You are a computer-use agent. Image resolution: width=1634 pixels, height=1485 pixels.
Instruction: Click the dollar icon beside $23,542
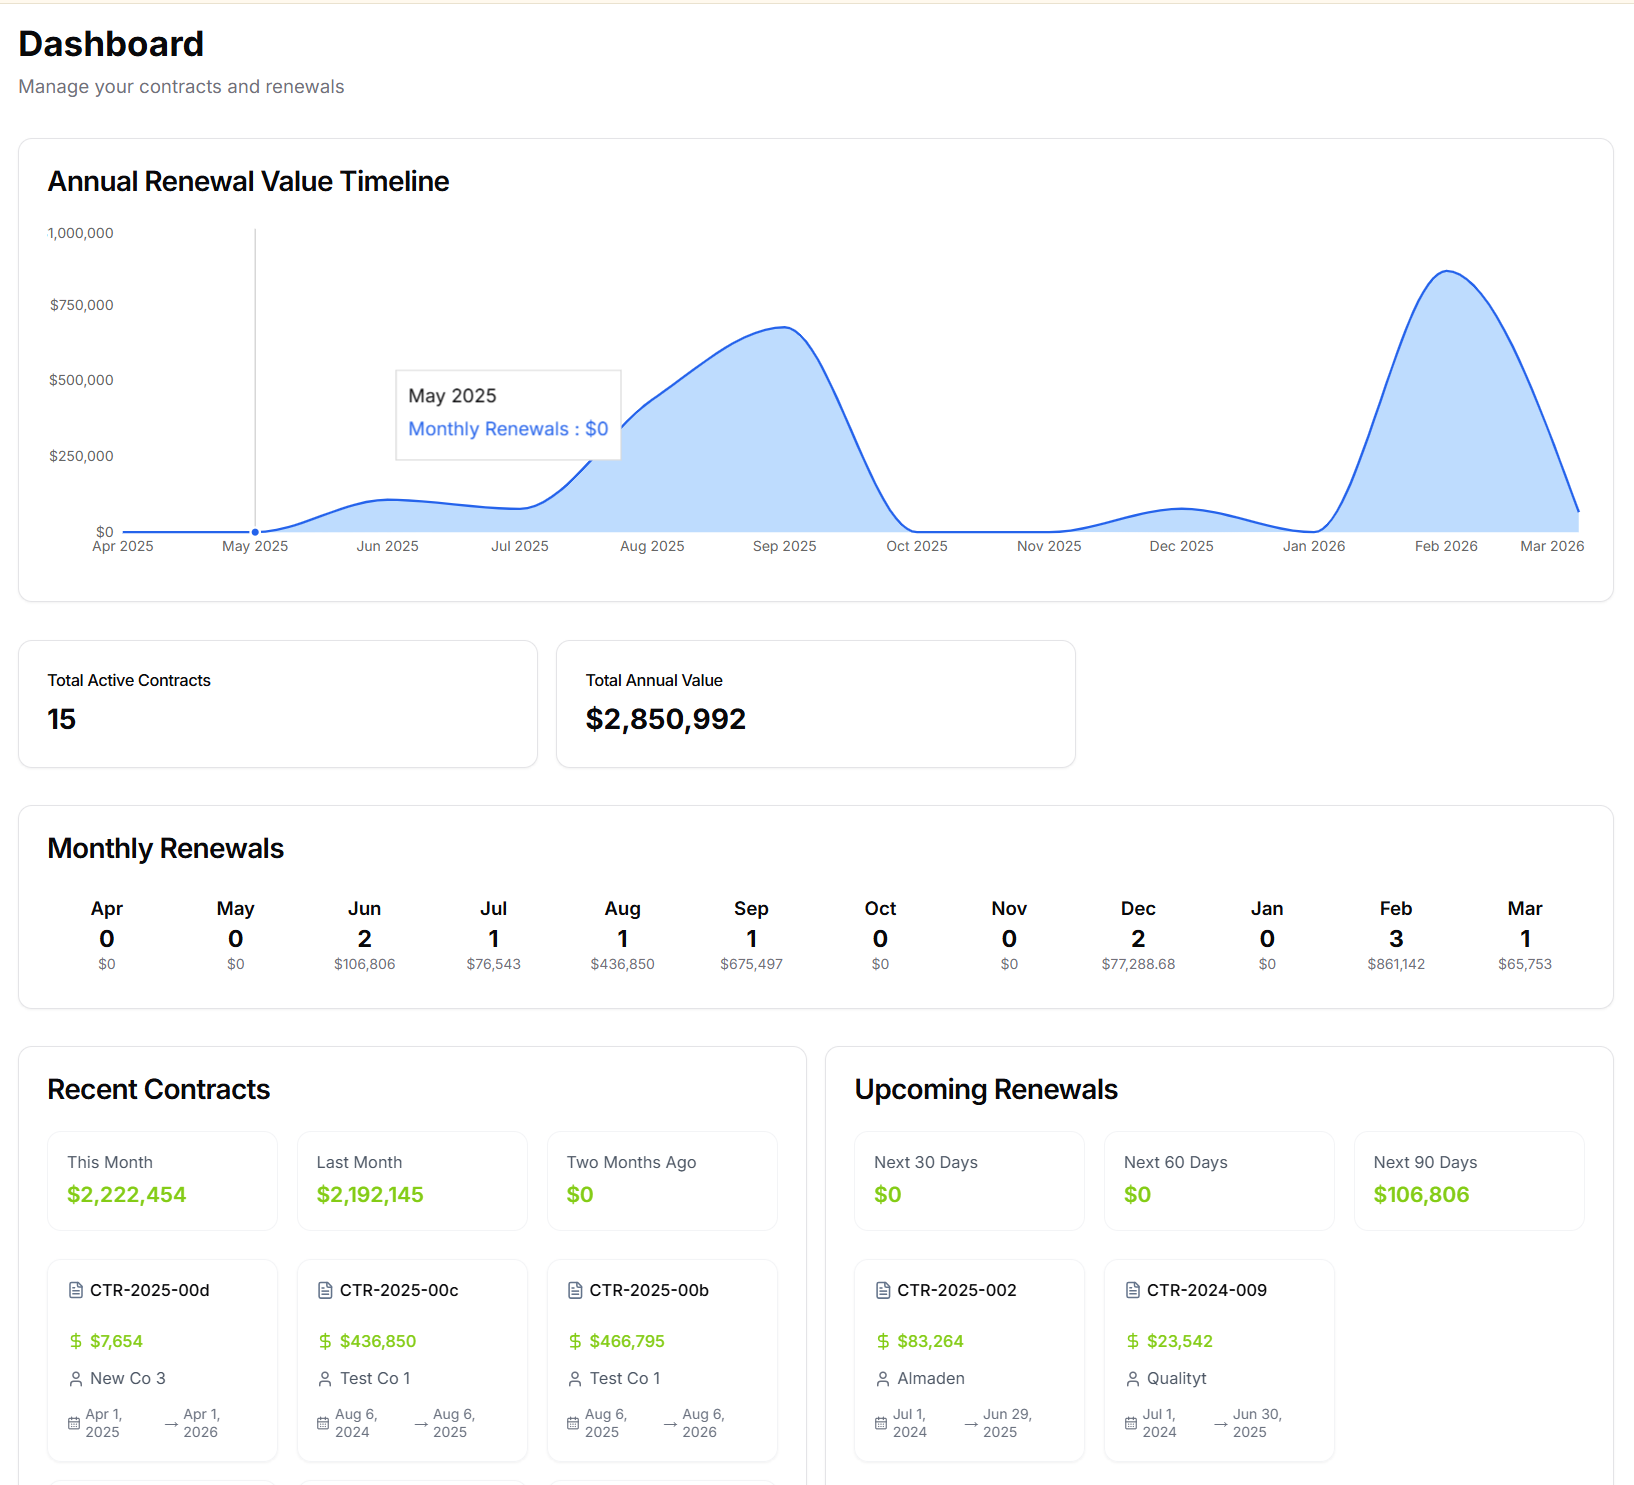click(x=1130, y=1341)
